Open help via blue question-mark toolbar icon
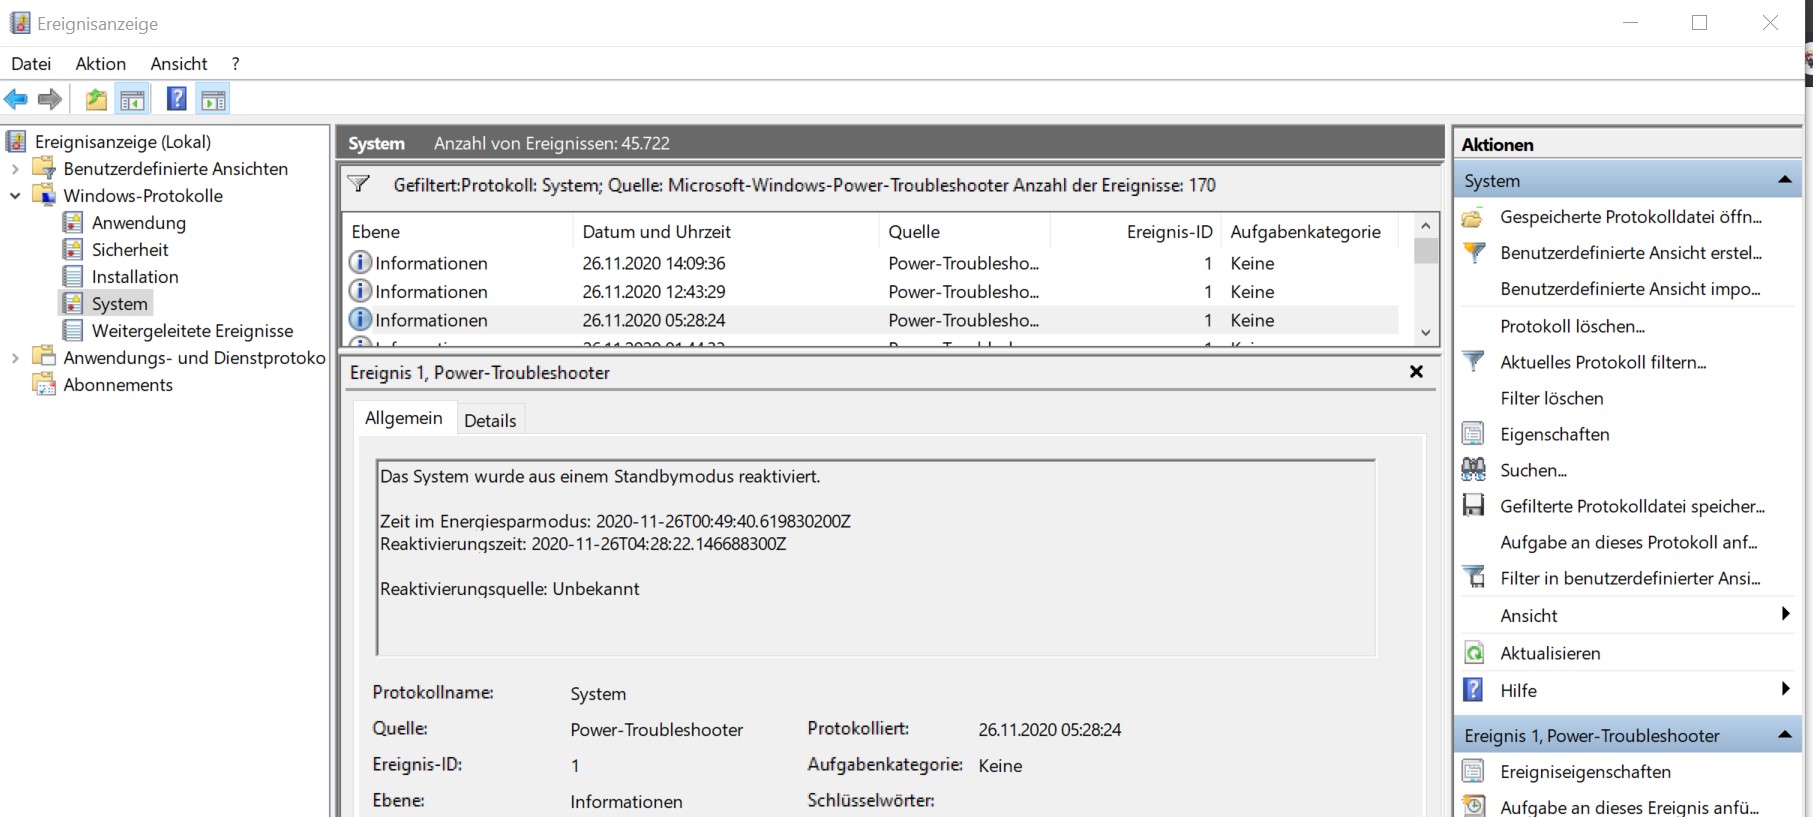Image resolution: width=1813 pixels, height=817 pixels. 176,99
